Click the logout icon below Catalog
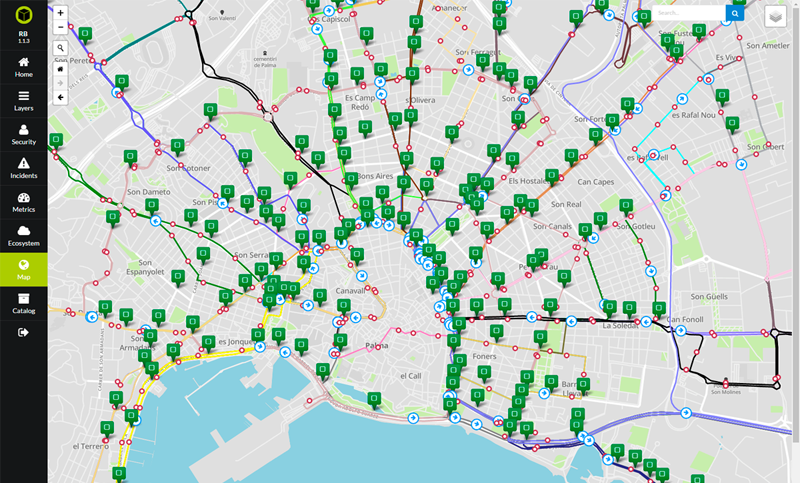Viewport: 800px width, 483px height. (x=23, y=333)
